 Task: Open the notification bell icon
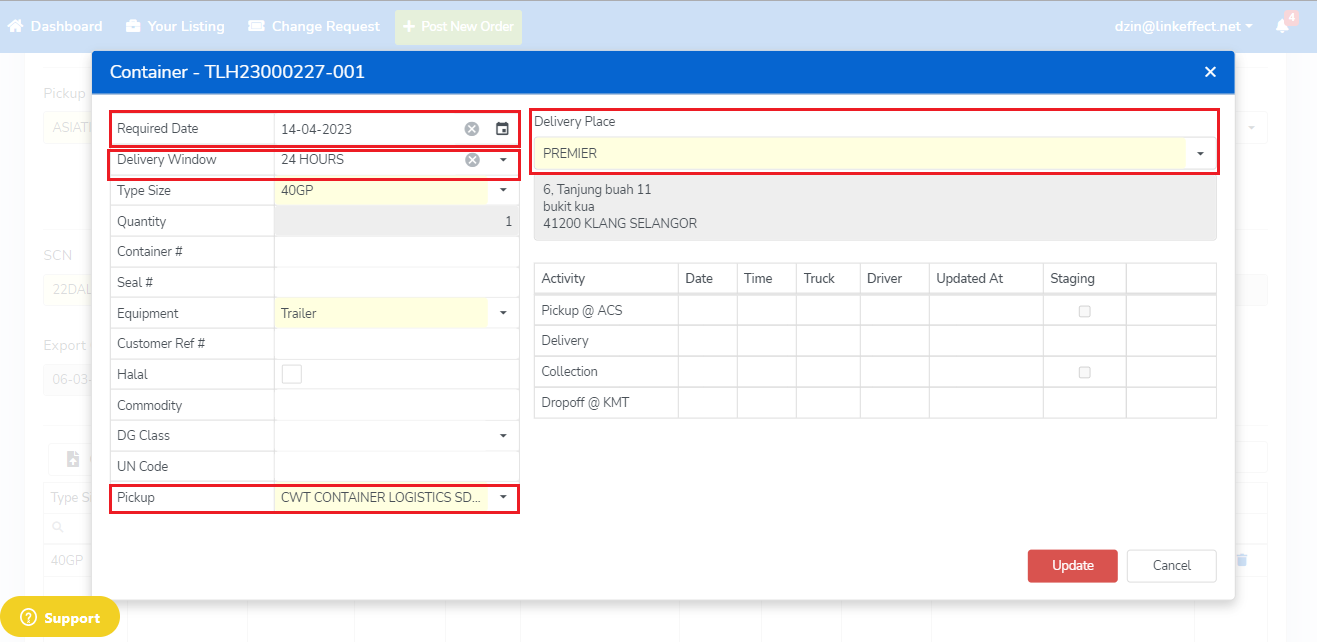1282,26
